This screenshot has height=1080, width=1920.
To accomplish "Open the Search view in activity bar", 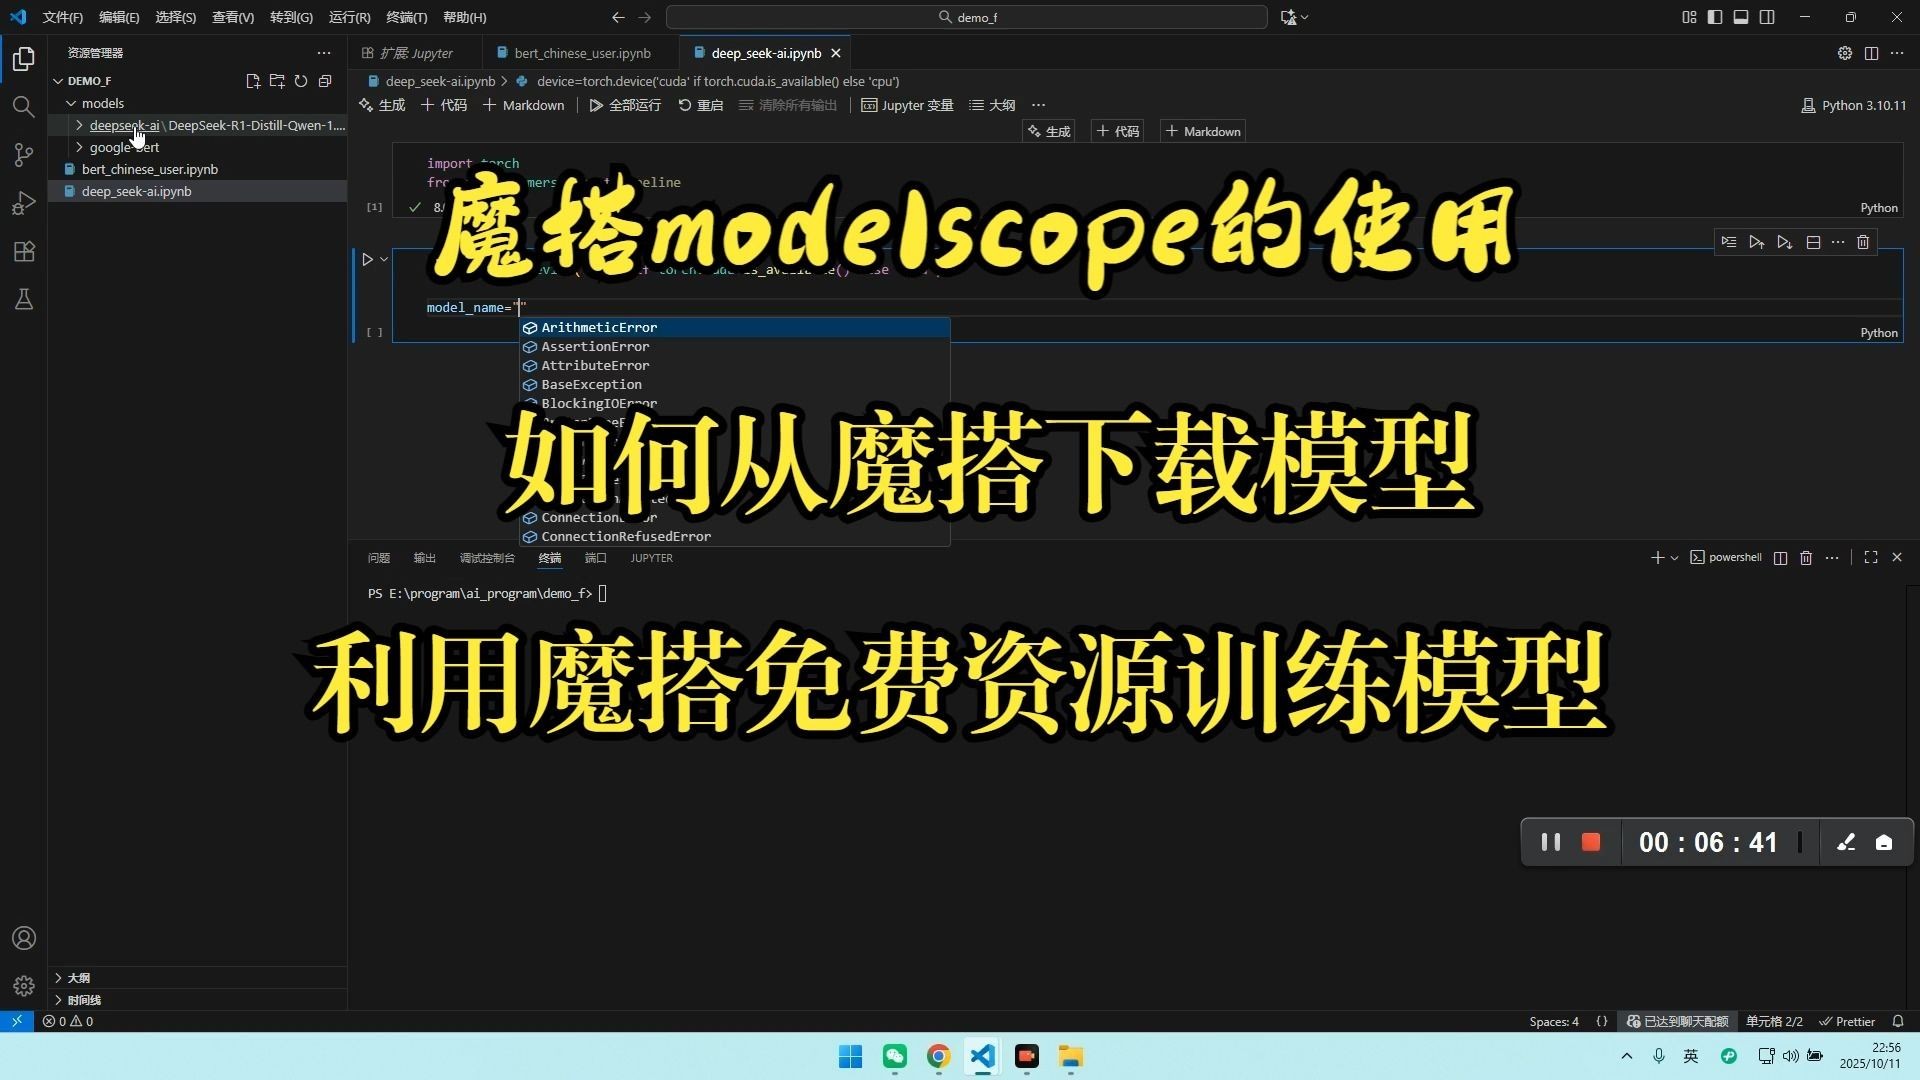I will pyautogui.click(x=24, y=106).
